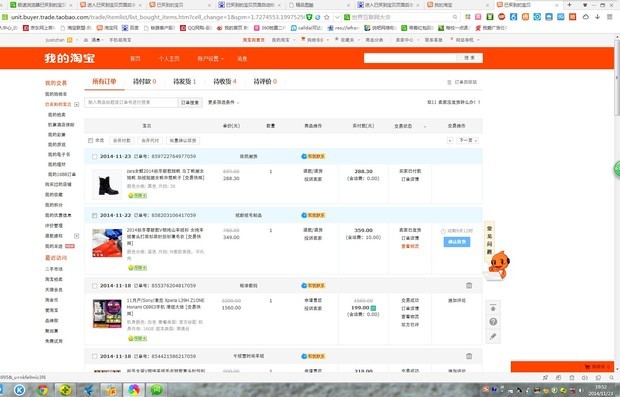Open the favorites dropdown in the top bar

pyautogui.click(x=347, y=40)
